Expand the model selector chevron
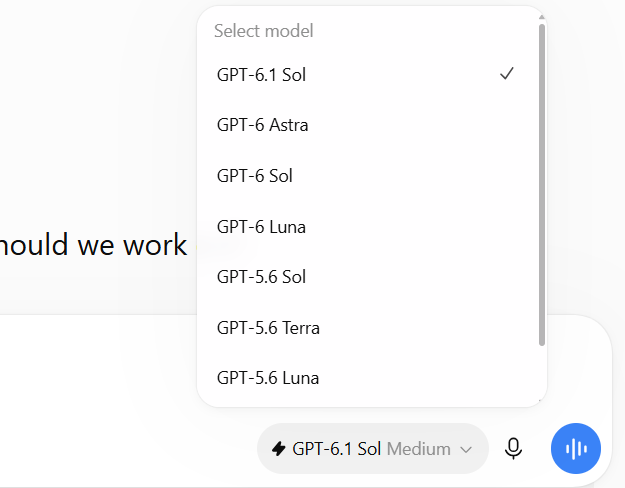This screenshot has height=488, width=625. click(x=466, y=450)
